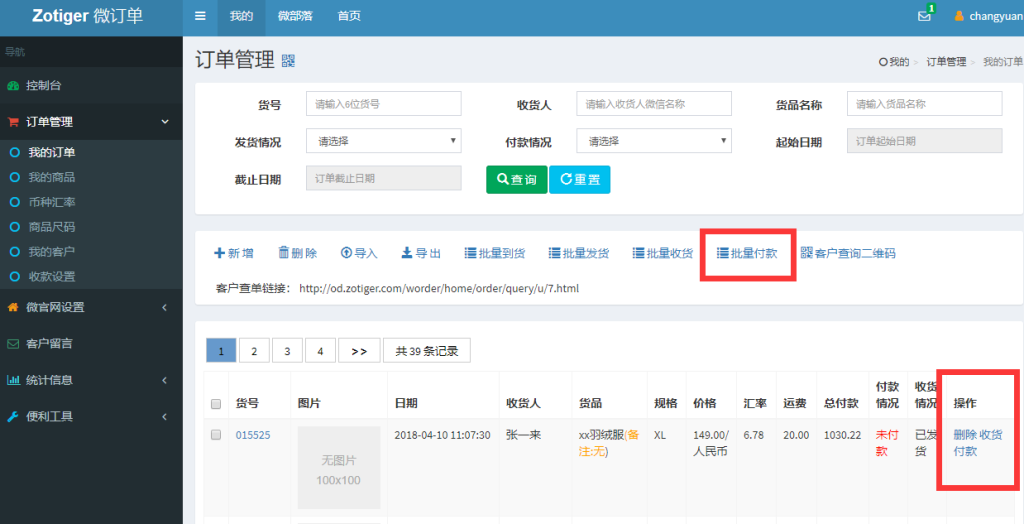The height and width of the screenshot is (524, 1024).
Task: Go to page 2 of orders
Action: (254, 351)
